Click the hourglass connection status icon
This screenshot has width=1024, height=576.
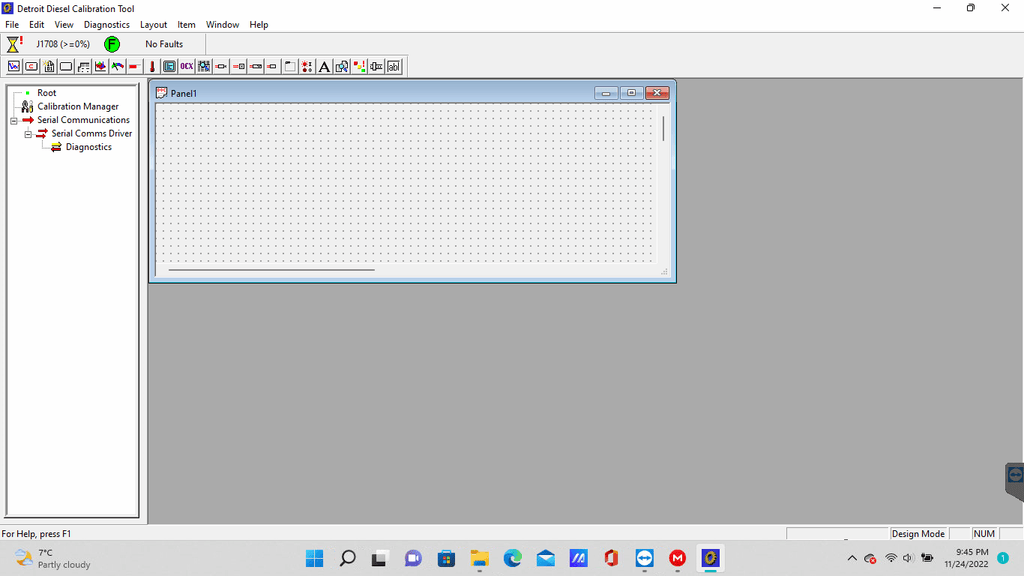pyautogui.click(x=14, y=44)
